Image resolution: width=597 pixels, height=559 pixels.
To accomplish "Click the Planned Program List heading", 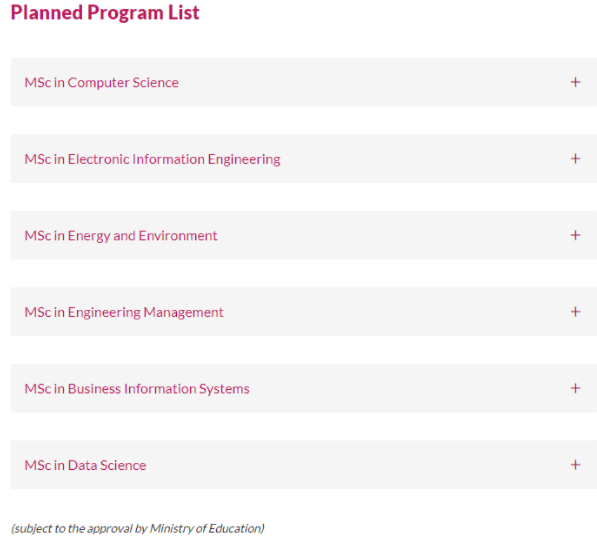I will 105,13.
